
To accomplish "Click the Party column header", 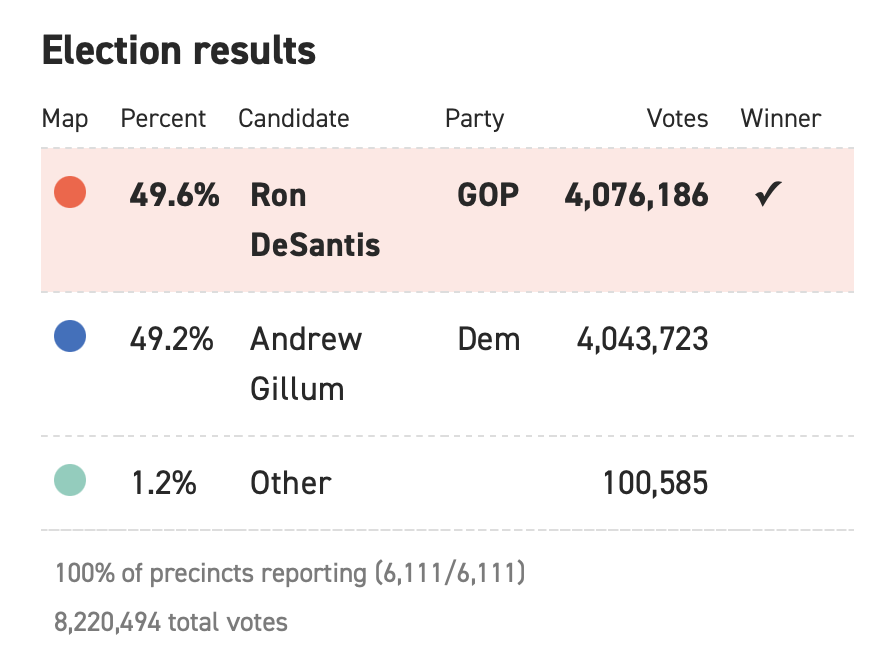I will click(x=474, y=119).
